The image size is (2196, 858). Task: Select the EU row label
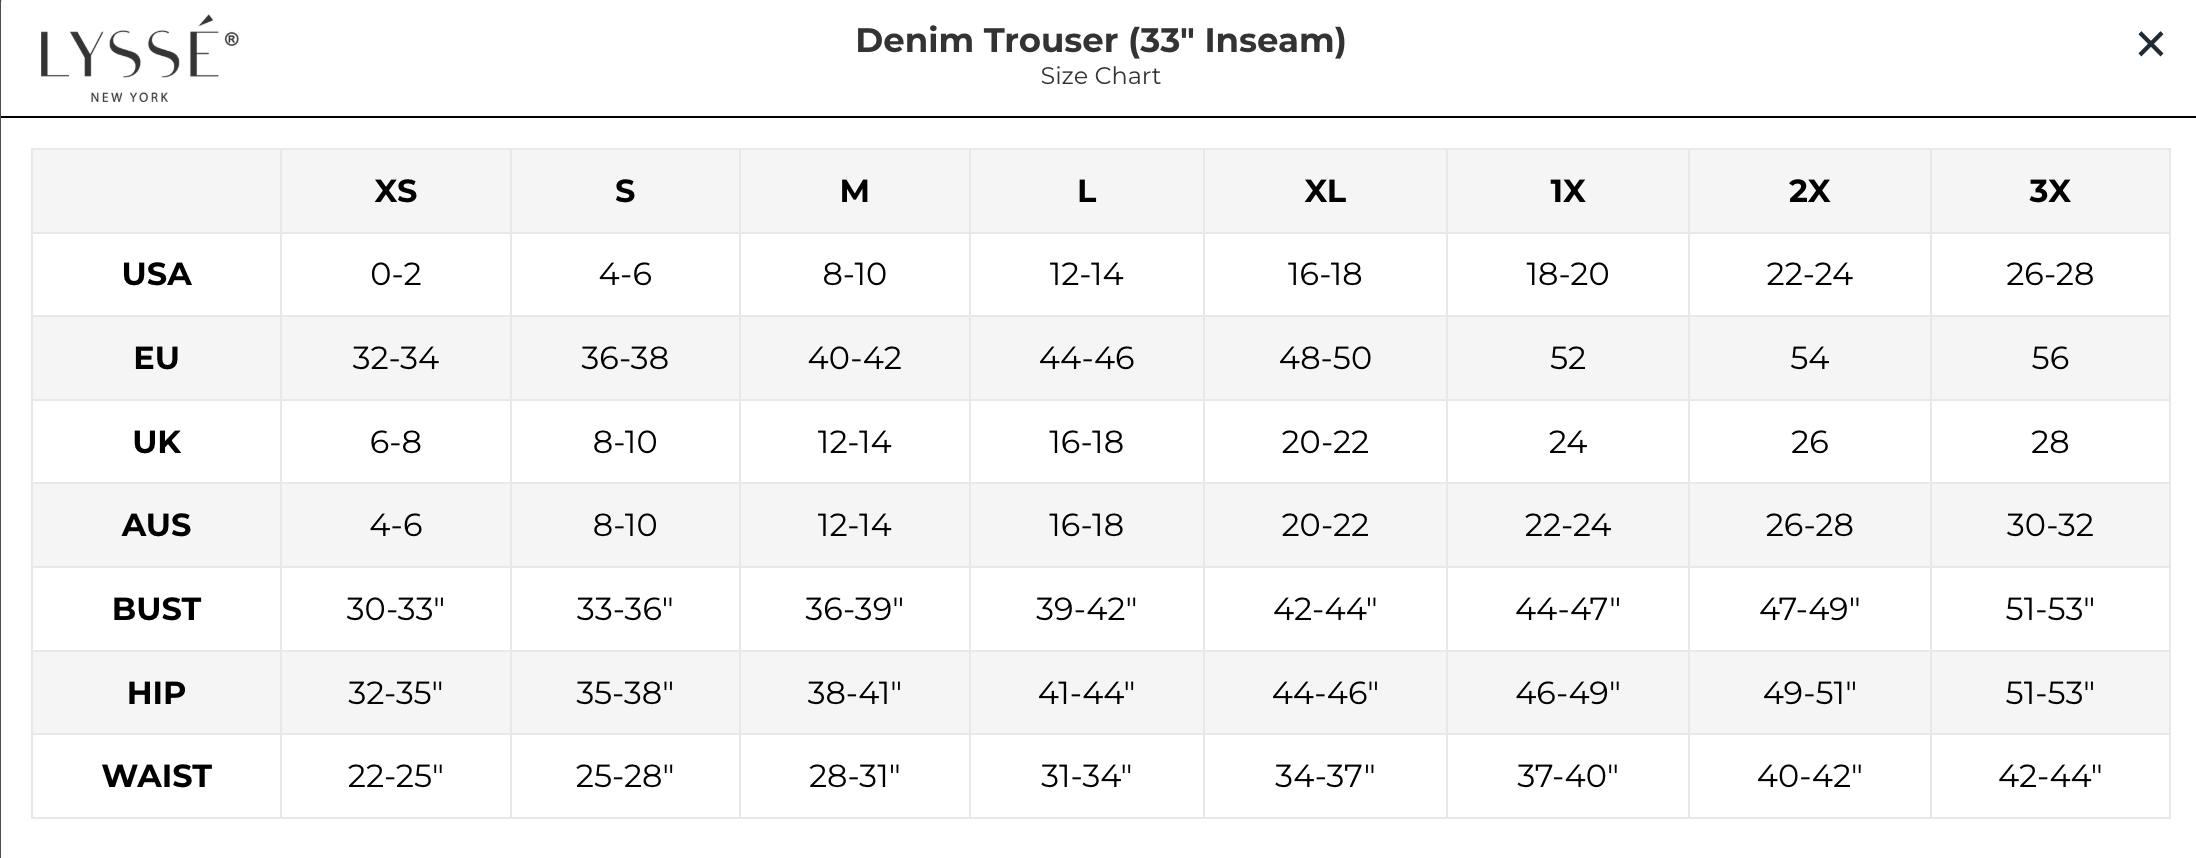(x=157, y=358)
